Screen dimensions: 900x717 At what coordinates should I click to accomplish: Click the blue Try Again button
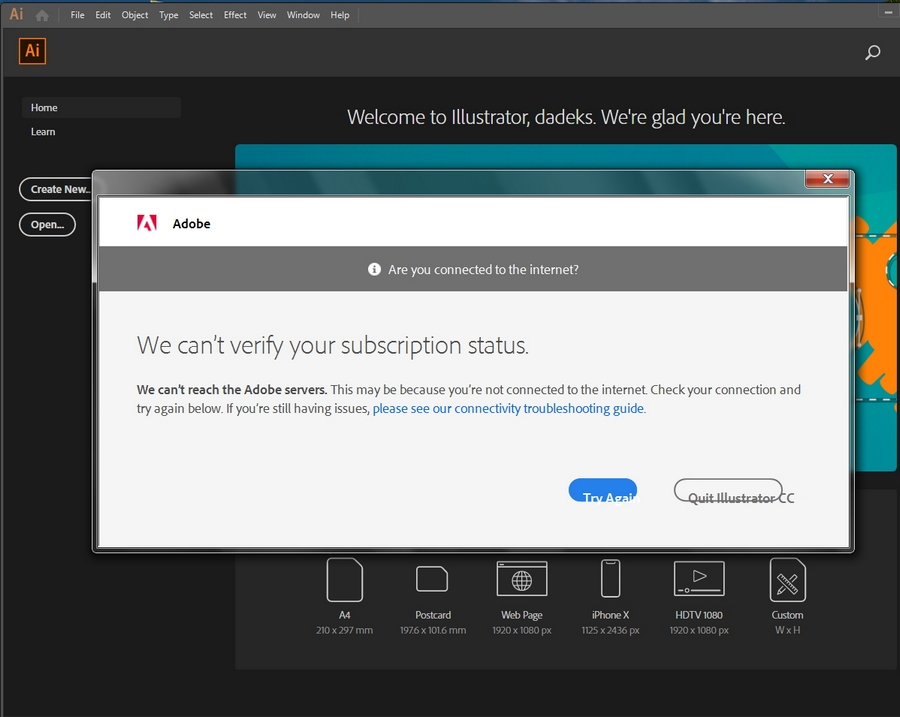pyautogui.click(x=603, y=490)
